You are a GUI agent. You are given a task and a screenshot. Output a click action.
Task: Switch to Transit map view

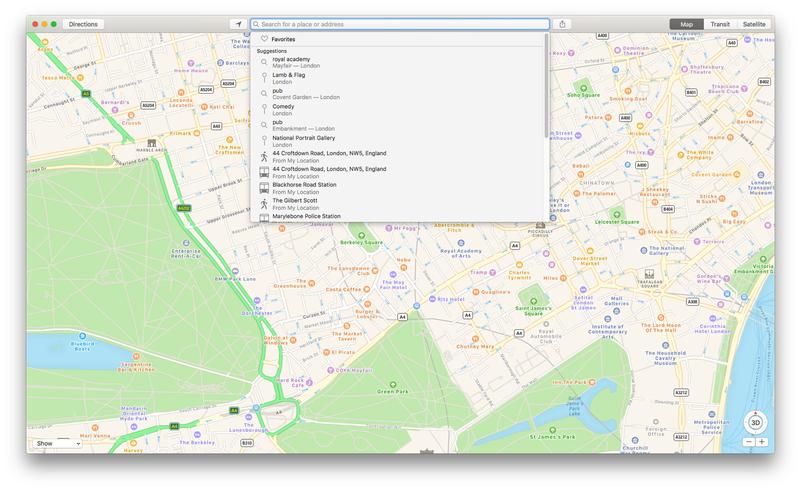click(x=719, y=24)
